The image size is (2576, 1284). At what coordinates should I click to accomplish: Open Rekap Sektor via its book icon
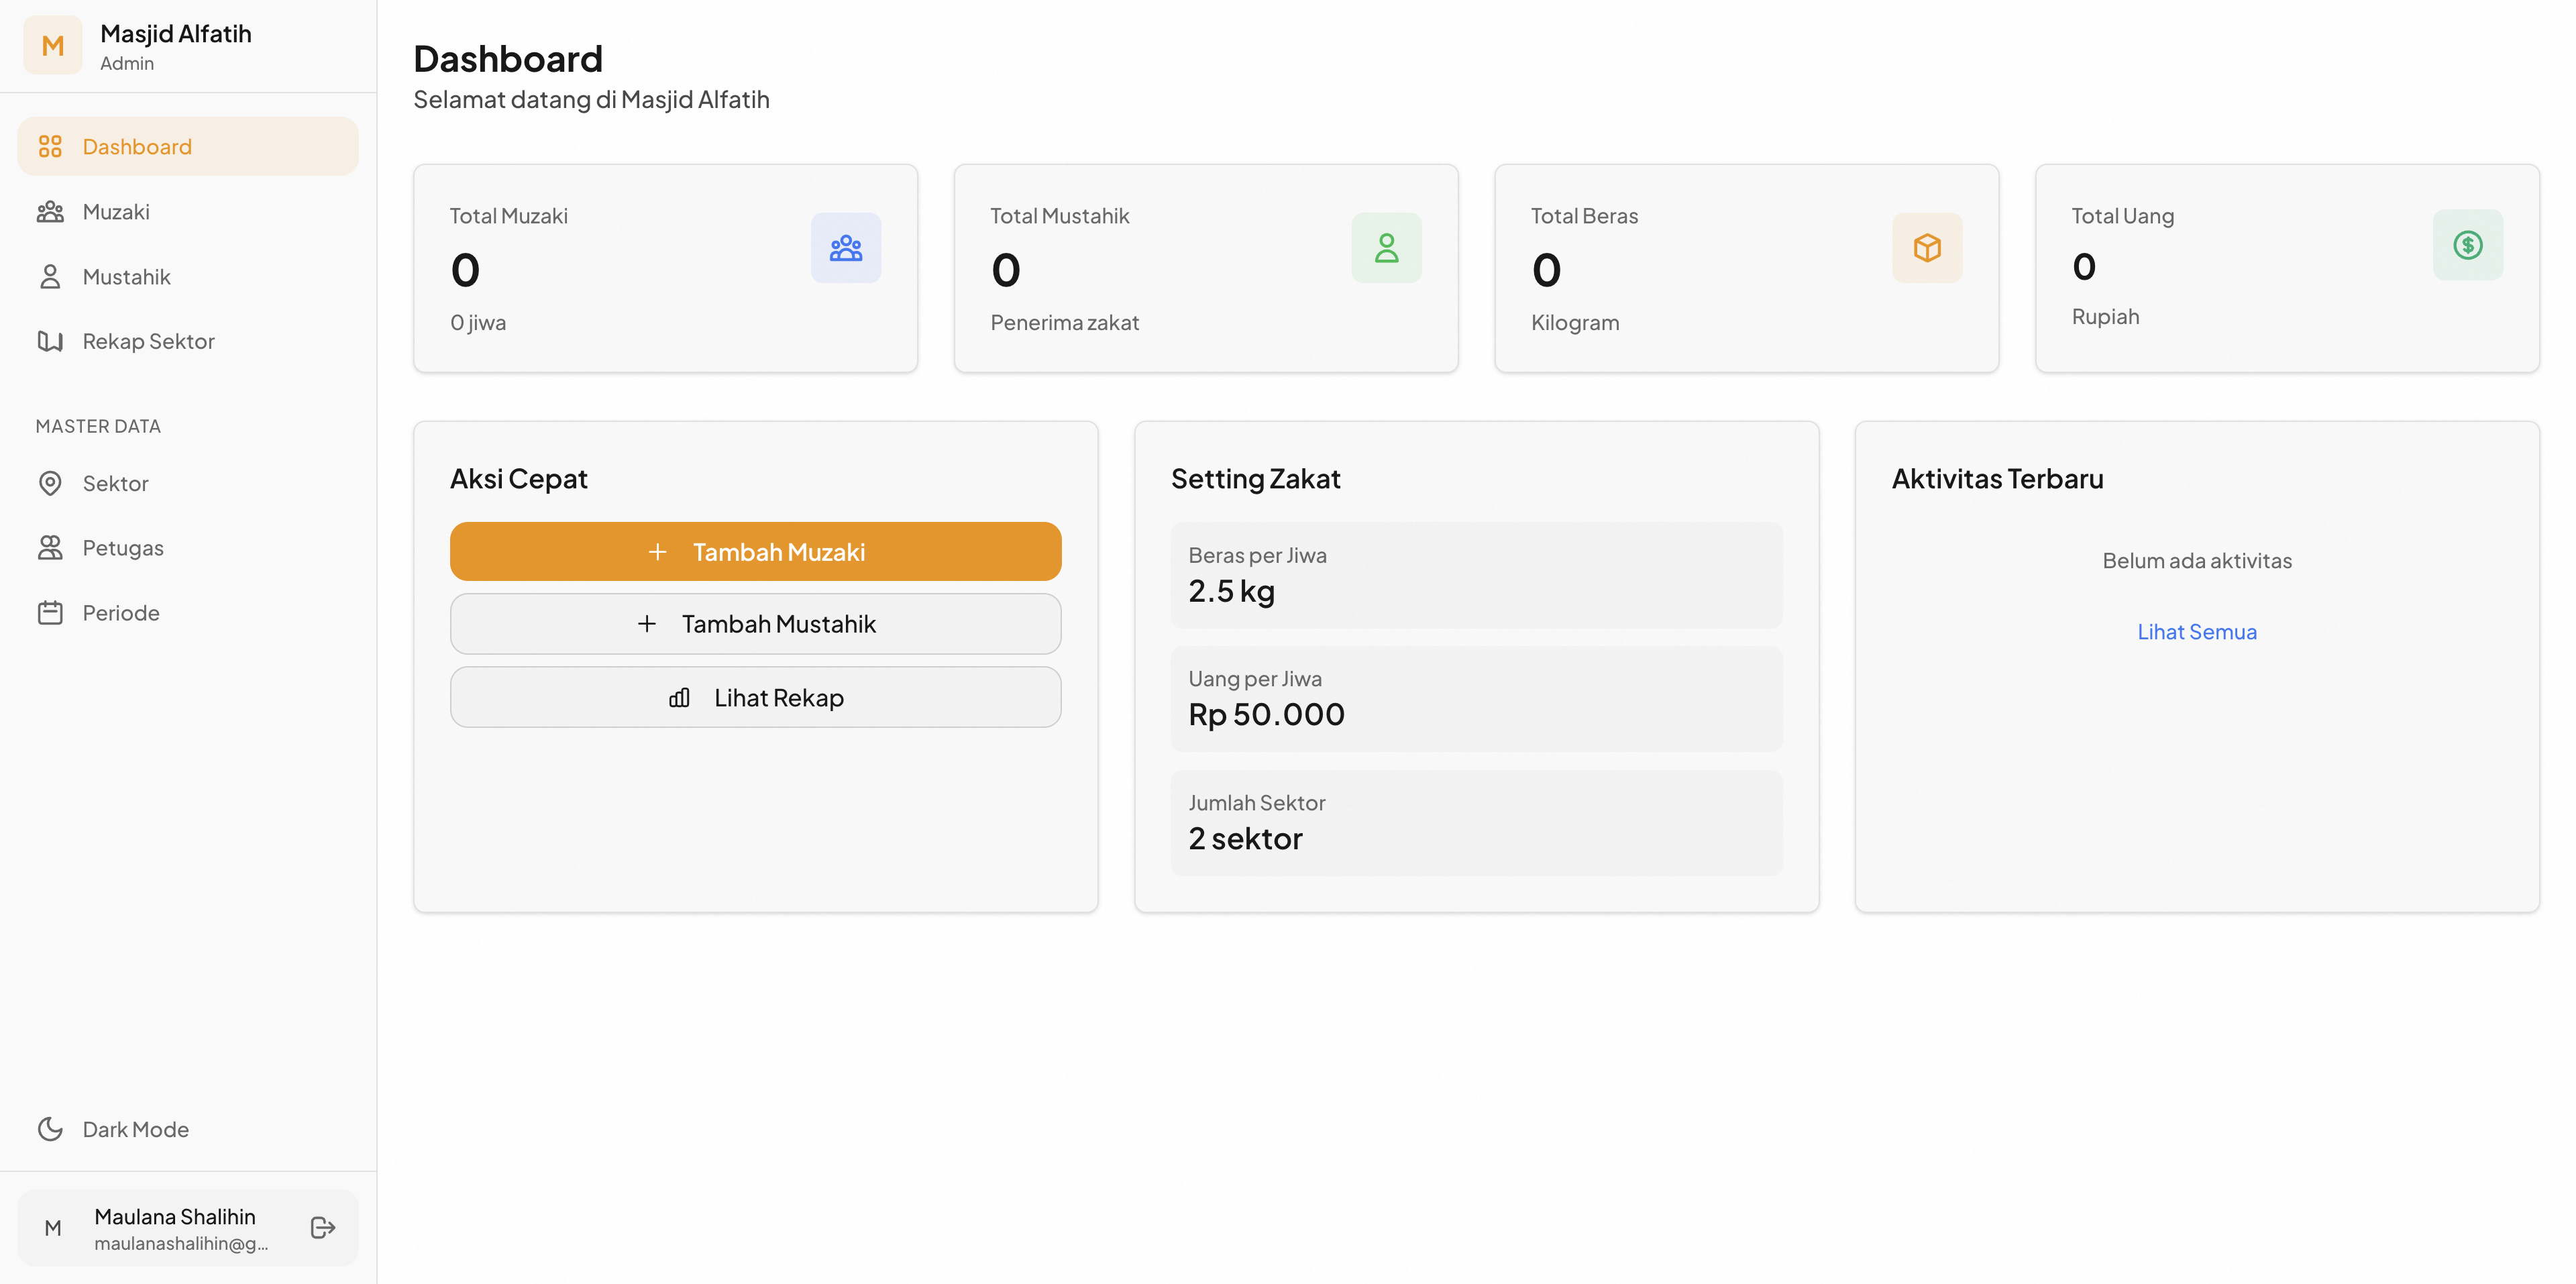[51, 341]
